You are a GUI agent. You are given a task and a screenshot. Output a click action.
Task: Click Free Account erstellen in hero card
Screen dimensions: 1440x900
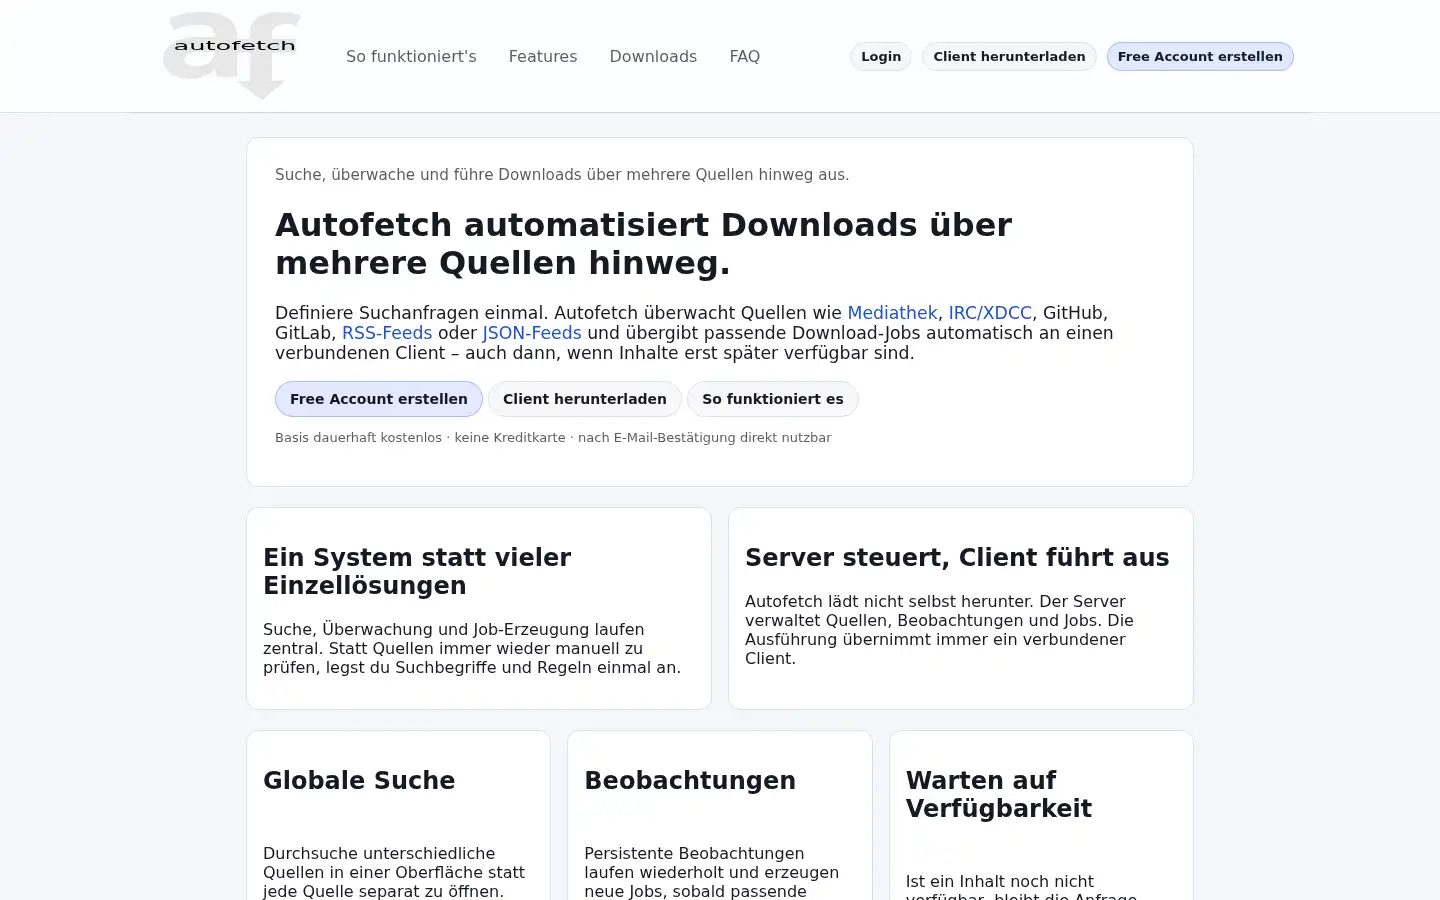click(379, 399)
